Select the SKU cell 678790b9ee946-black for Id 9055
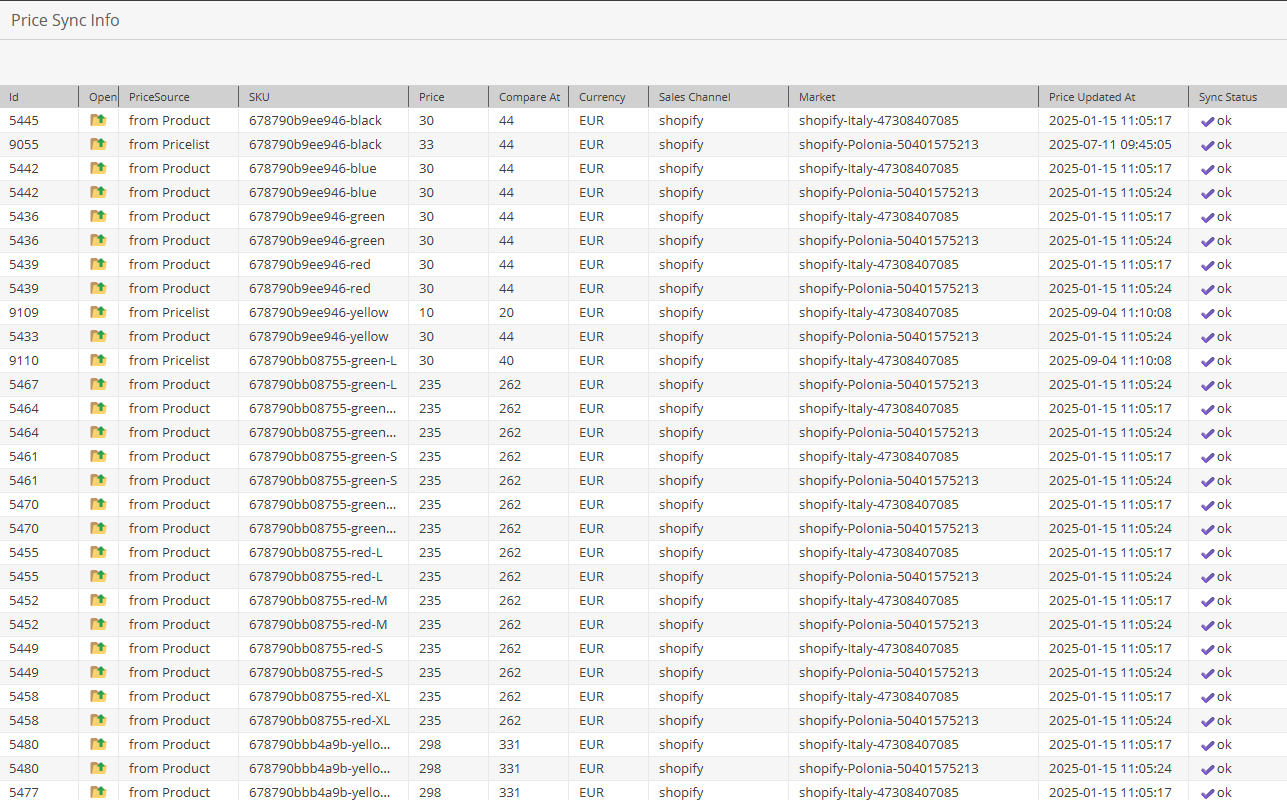Screen dimensions: 1287x800 pos(315,144)
